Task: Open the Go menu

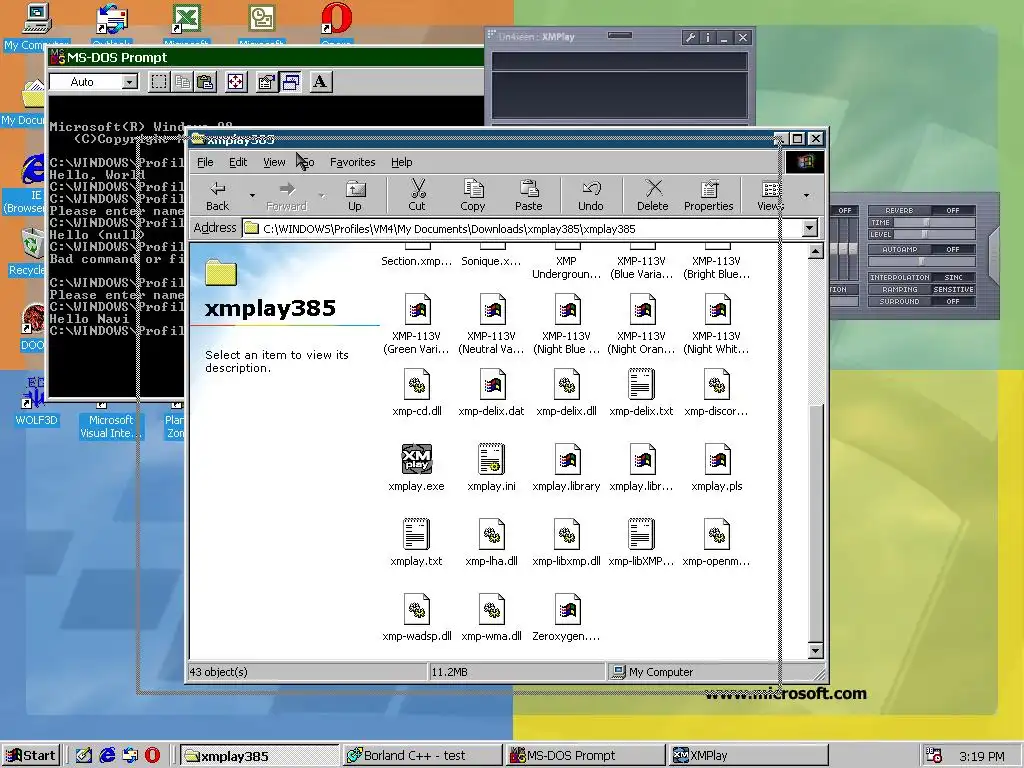Action: pyautogui.click(x=306, y=162)
